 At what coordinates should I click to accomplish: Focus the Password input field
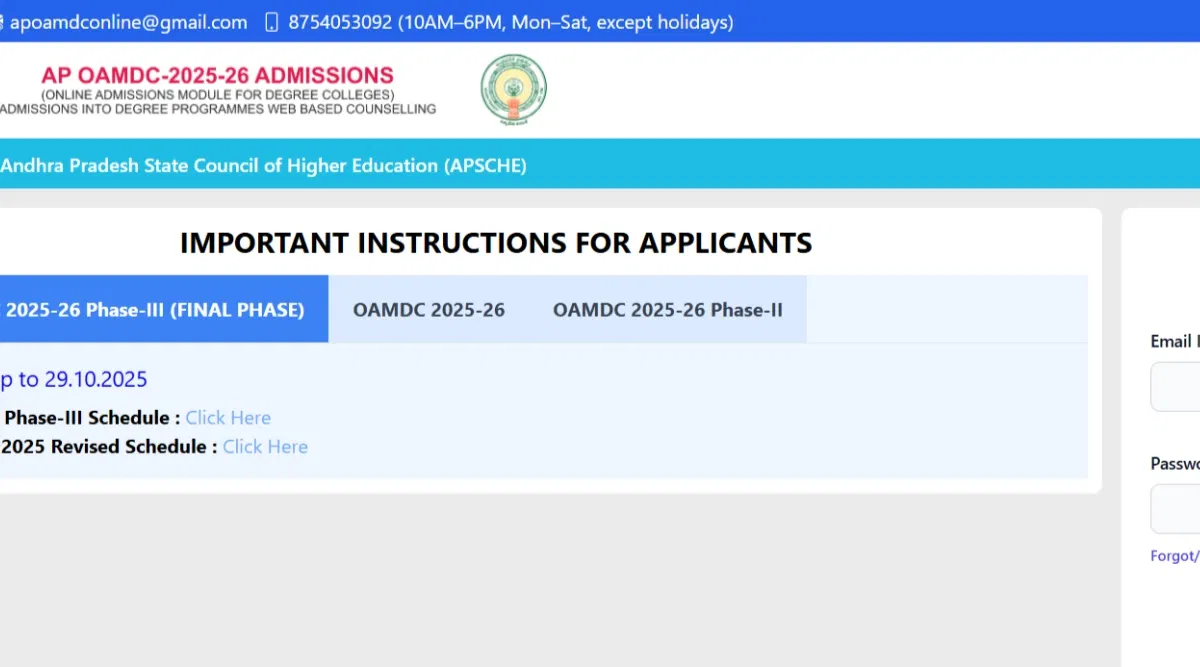1176,509
